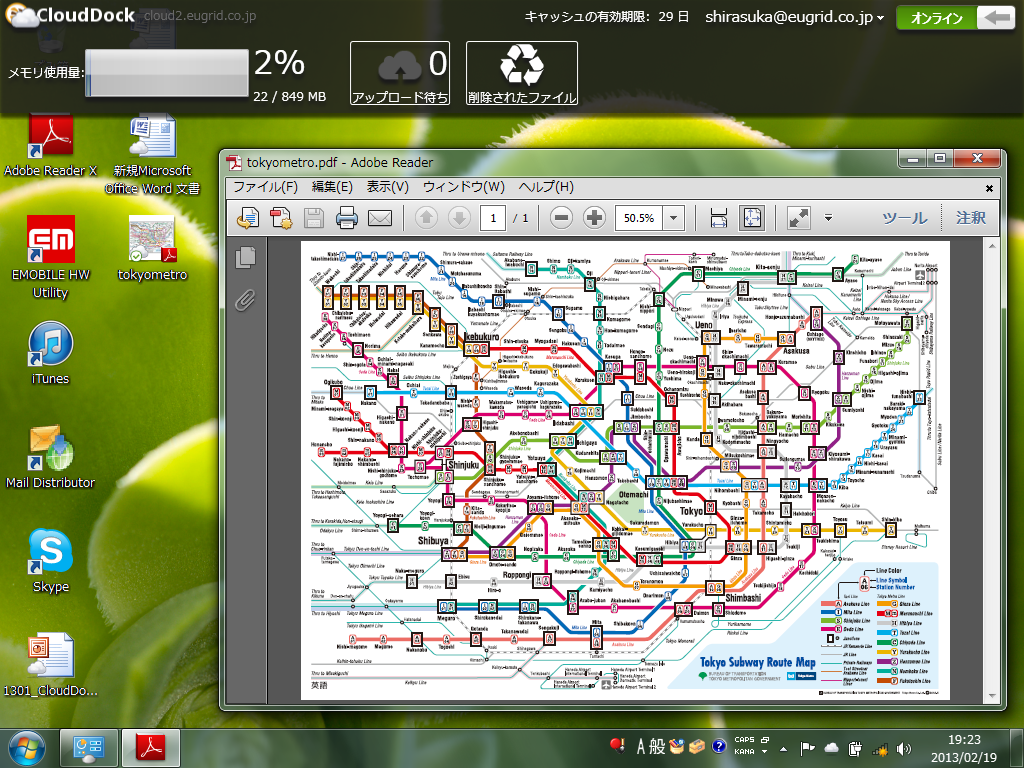Click the network signal tray icon
This screenshot has height=768, width=1024.
(880, 748)
